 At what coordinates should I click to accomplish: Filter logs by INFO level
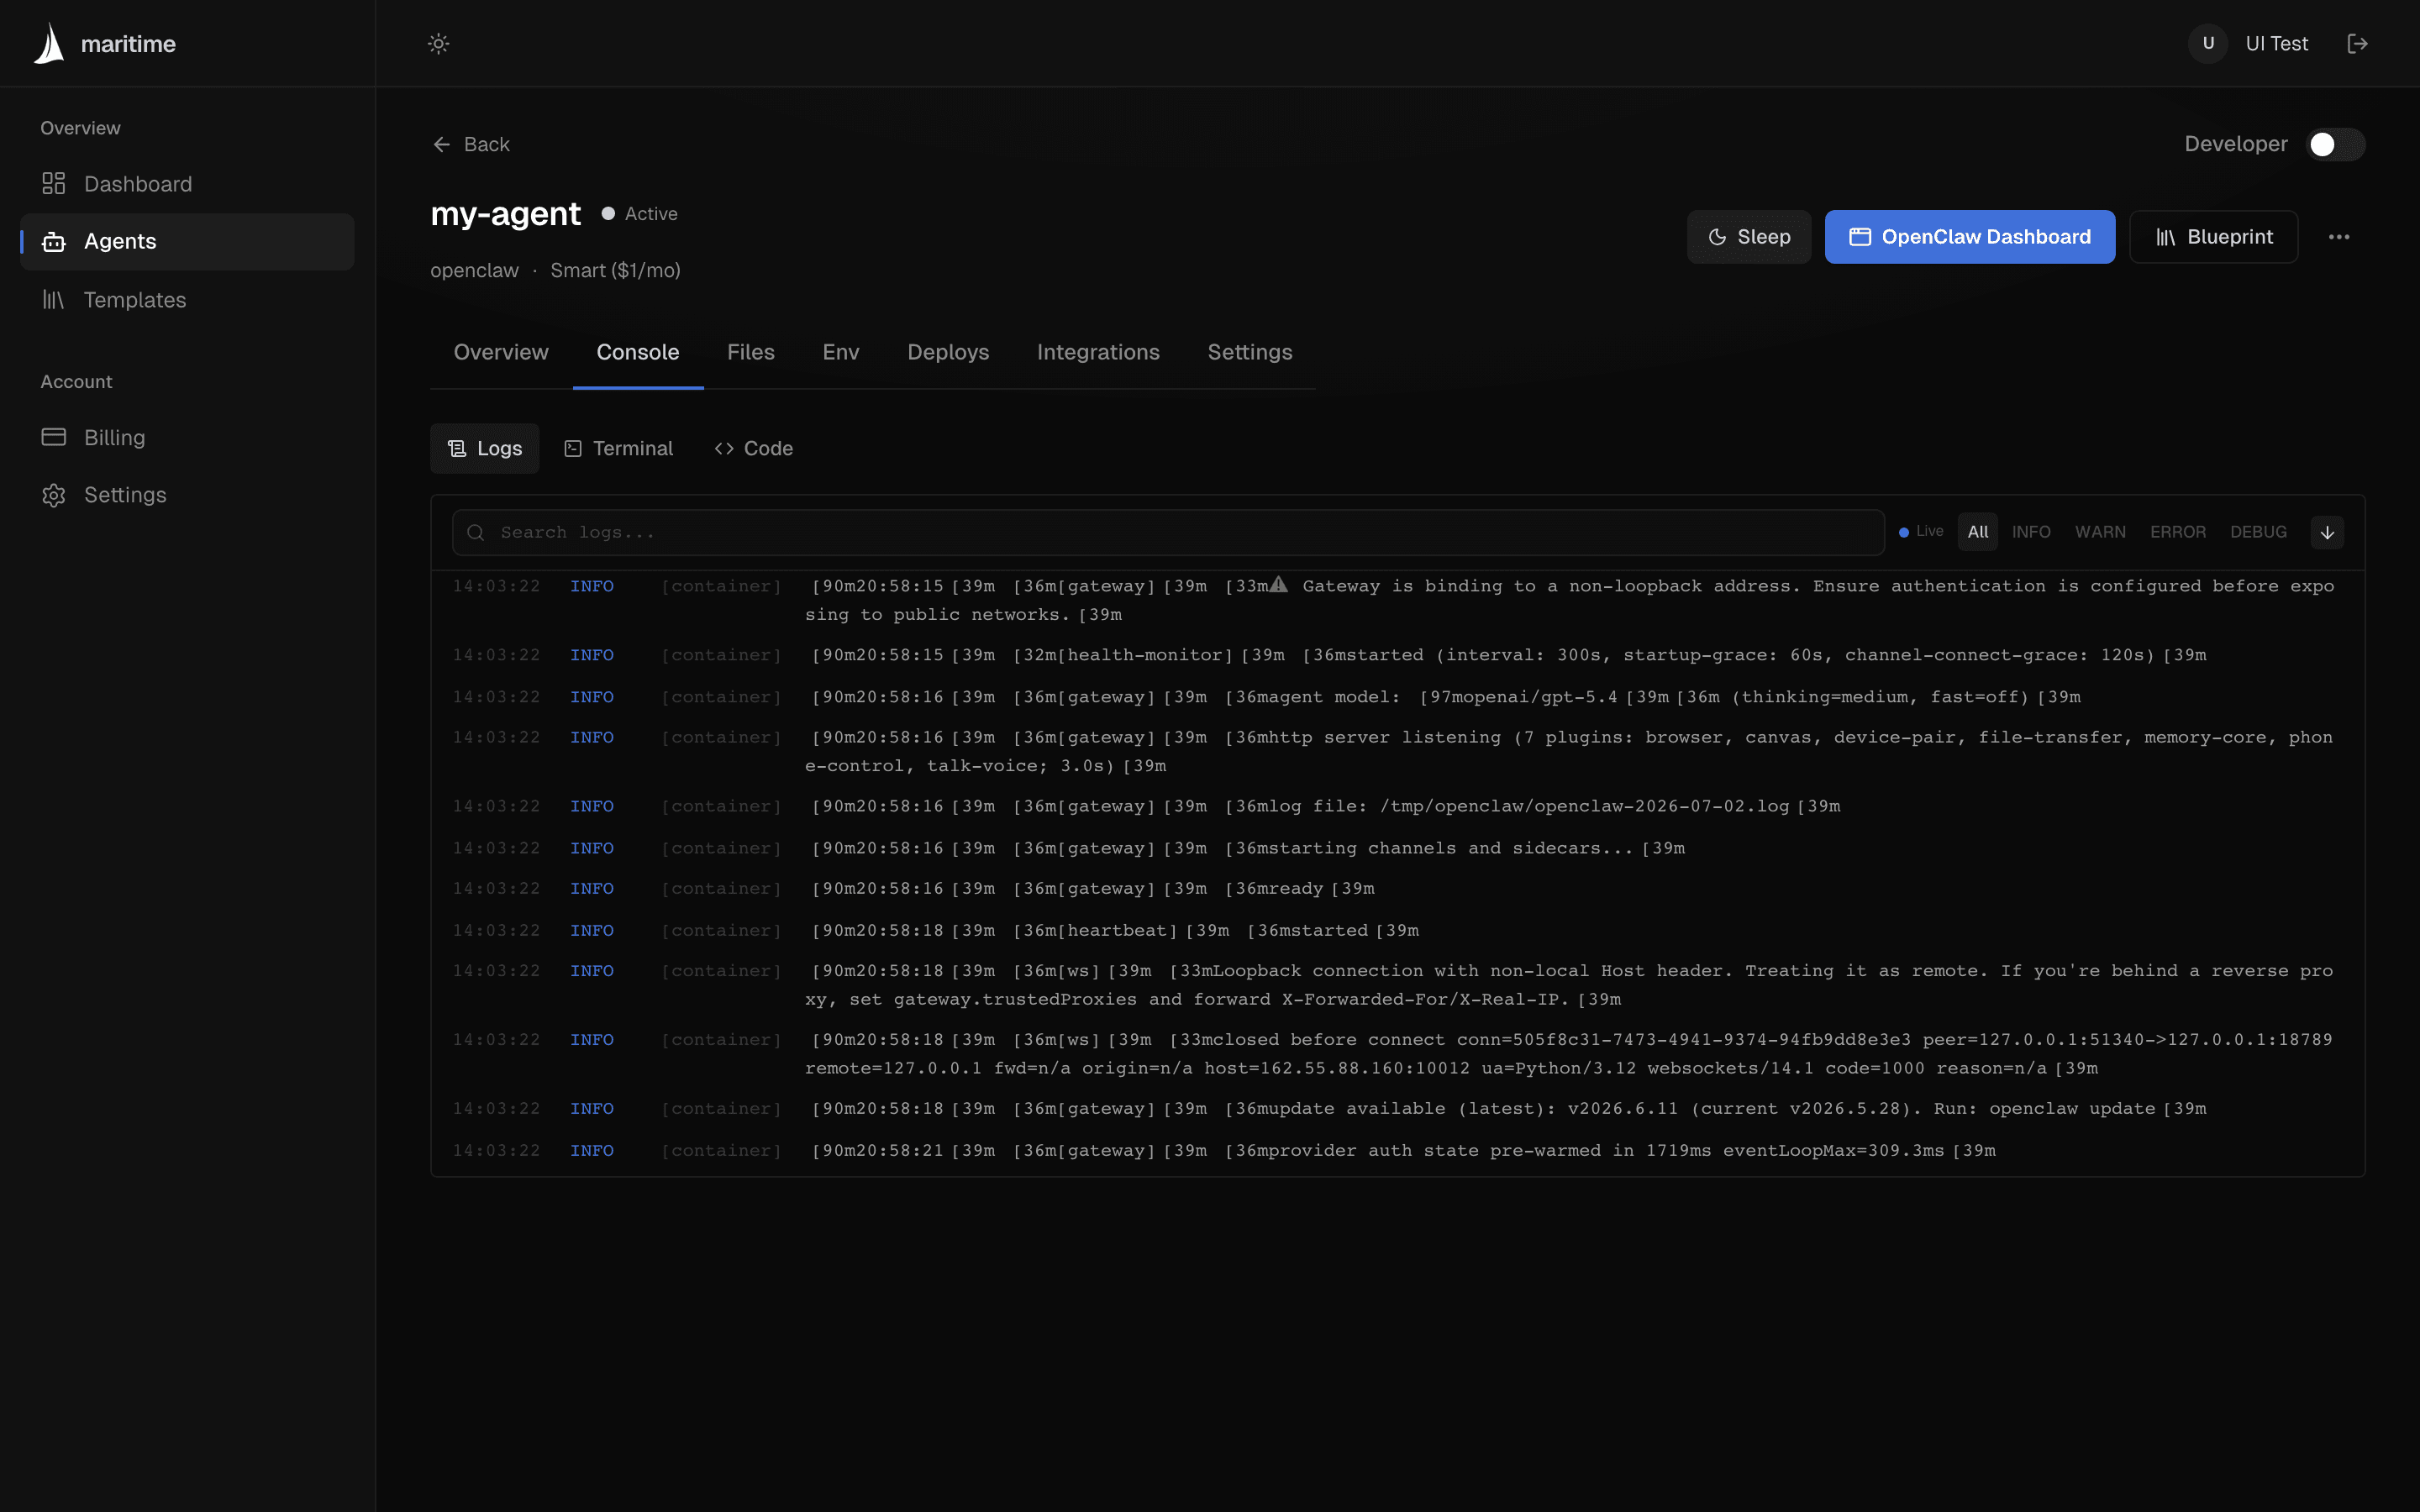[2031, 532]
